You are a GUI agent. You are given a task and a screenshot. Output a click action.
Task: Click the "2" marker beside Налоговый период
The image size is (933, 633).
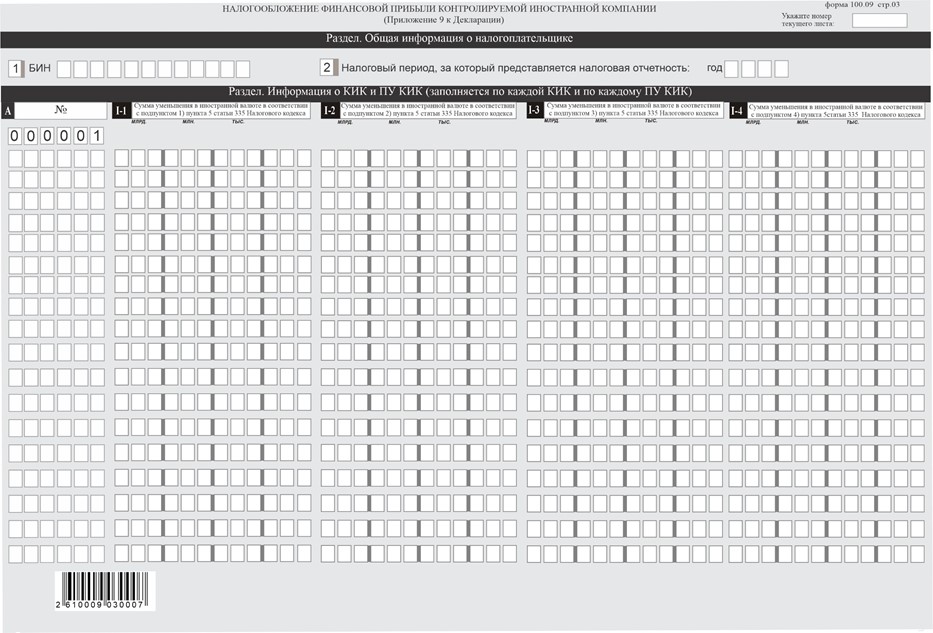pos(327,68)
